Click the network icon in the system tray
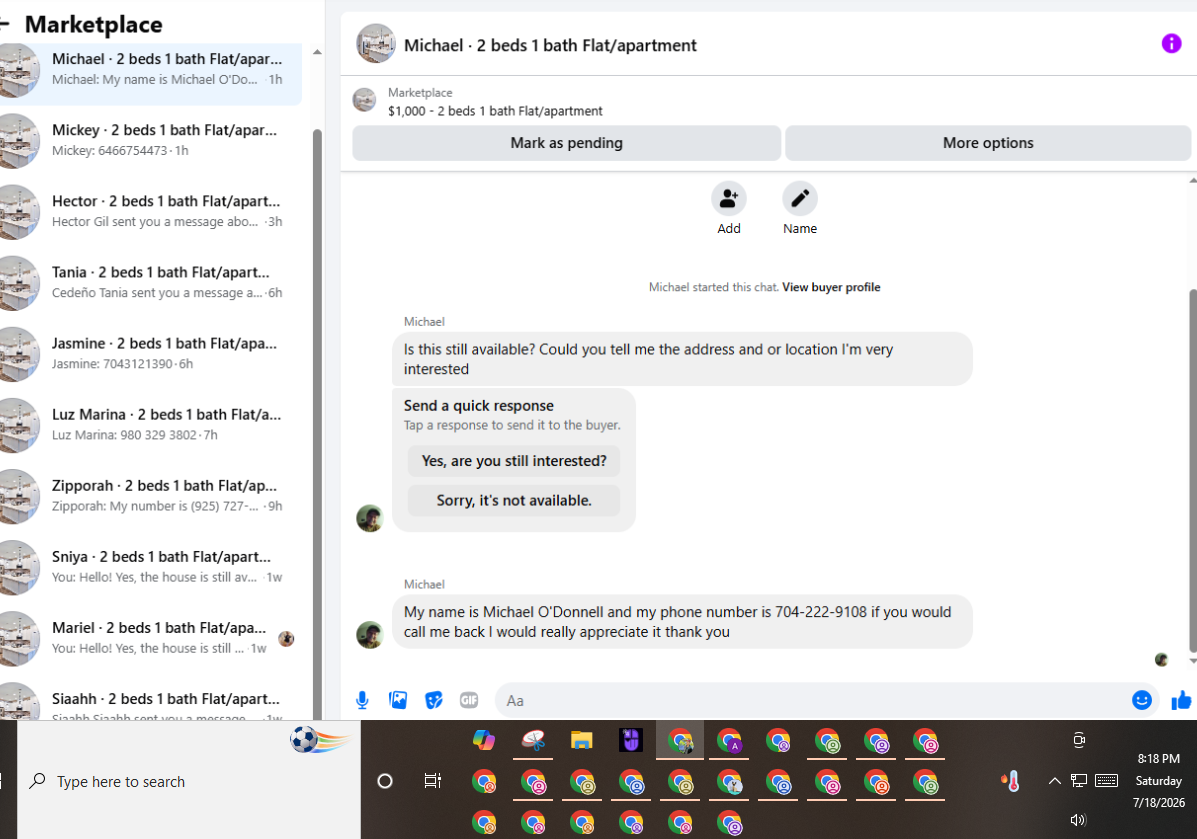Screen dimensions: 1197x839 [1079, 780]
